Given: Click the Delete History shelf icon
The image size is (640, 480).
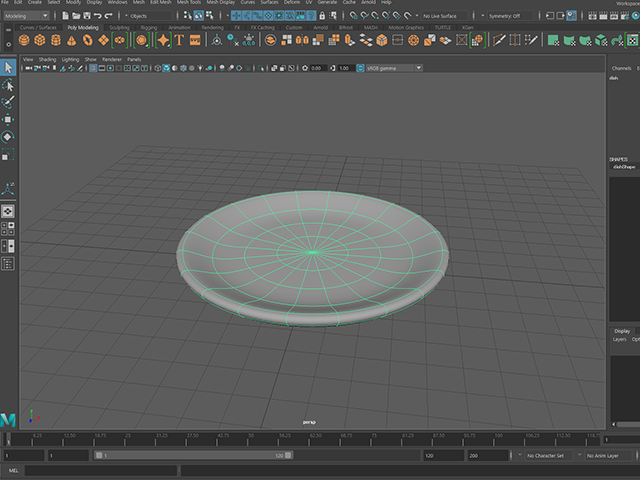Looking at the screenshot, I should point(233,40).
